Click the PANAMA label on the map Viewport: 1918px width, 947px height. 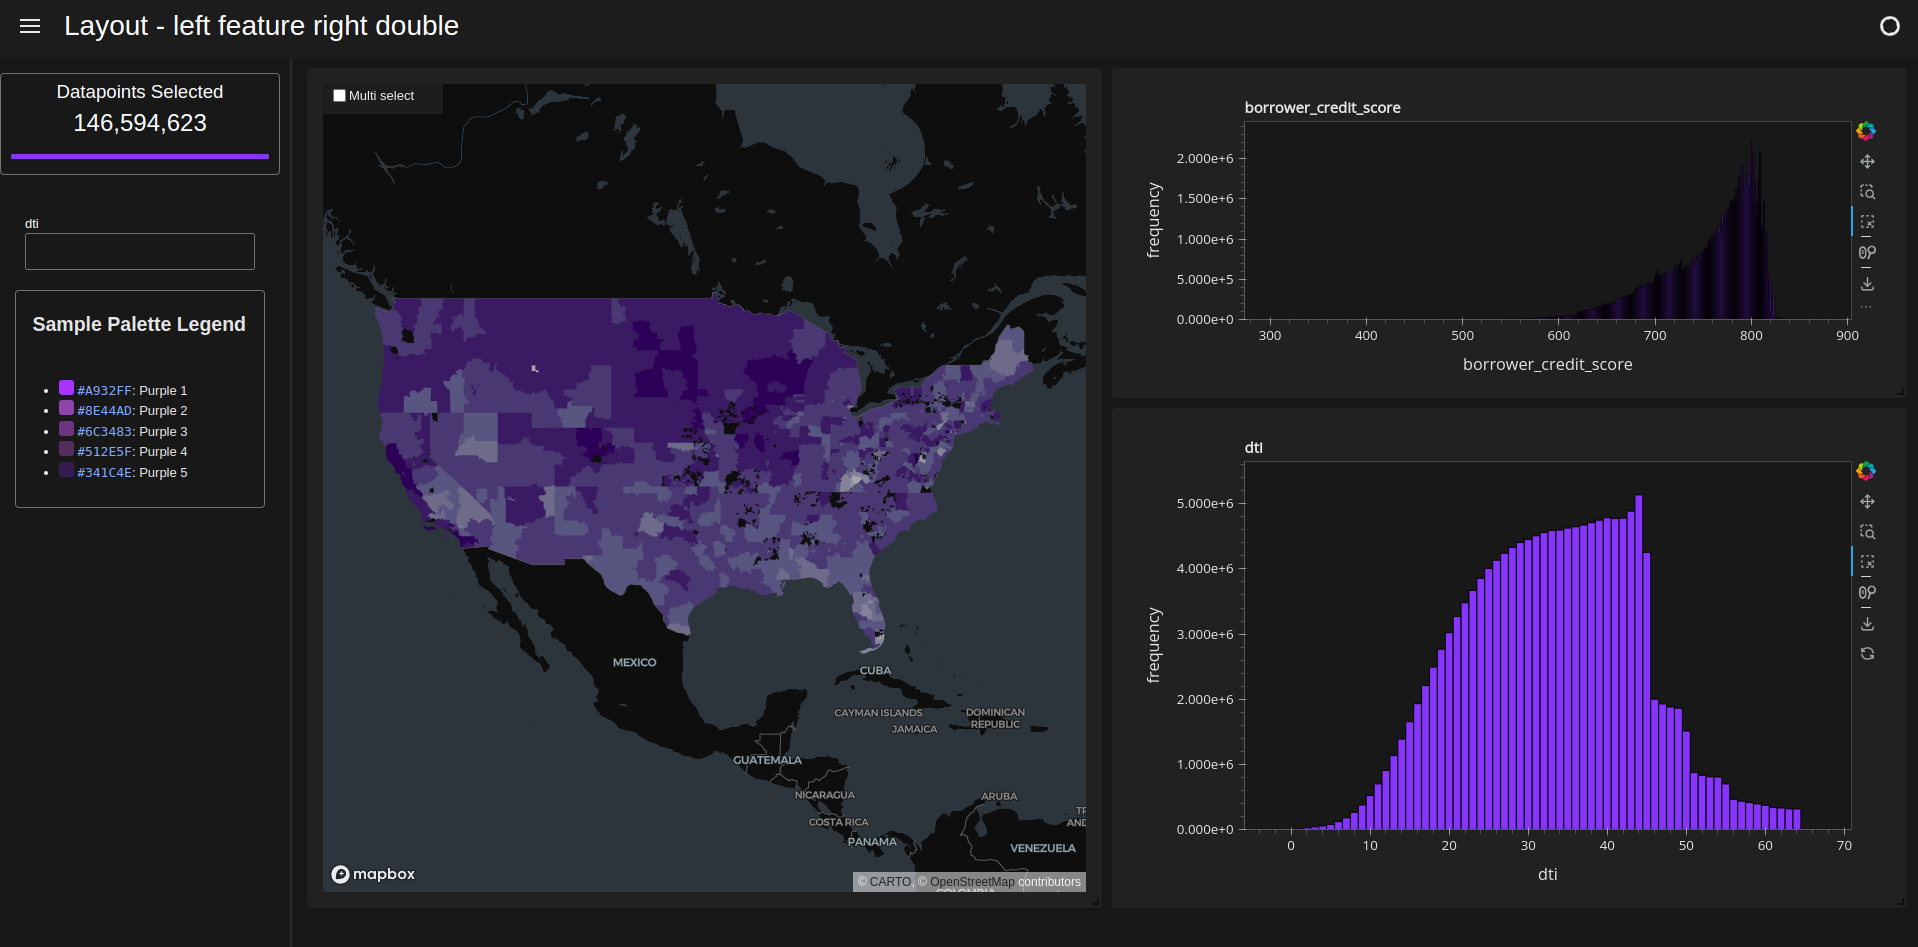click(x=872, y=842)
